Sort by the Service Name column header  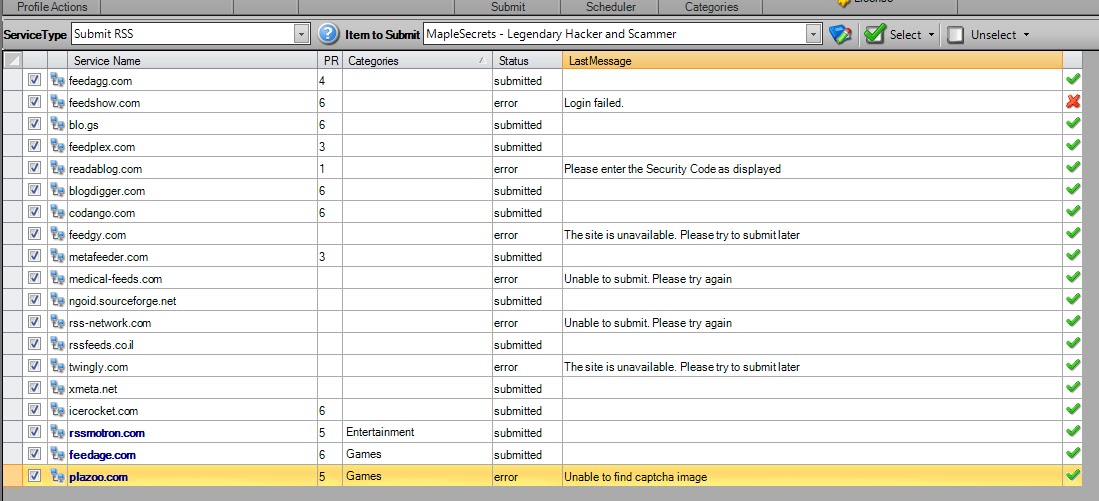tap(193, 61)
